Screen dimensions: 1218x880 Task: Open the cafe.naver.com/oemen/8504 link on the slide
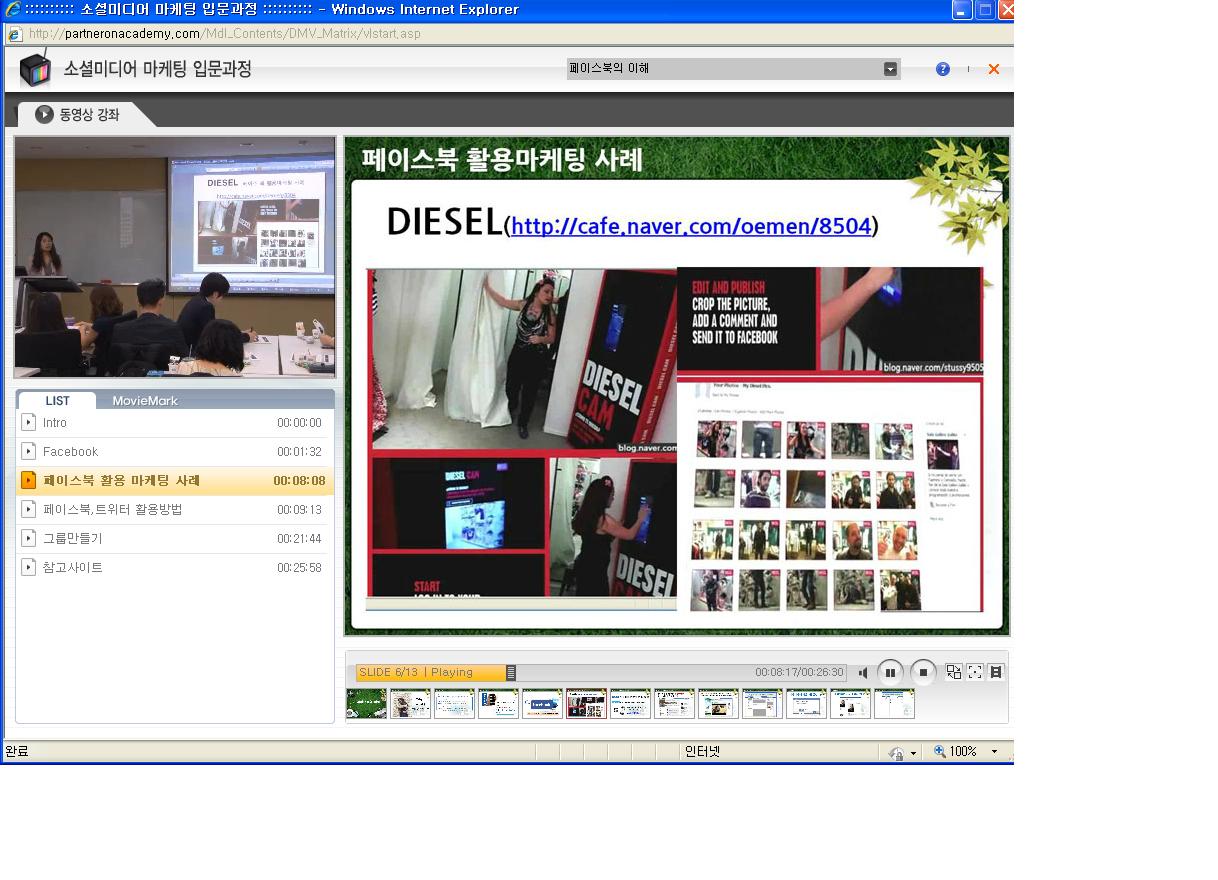coord(691,226)
